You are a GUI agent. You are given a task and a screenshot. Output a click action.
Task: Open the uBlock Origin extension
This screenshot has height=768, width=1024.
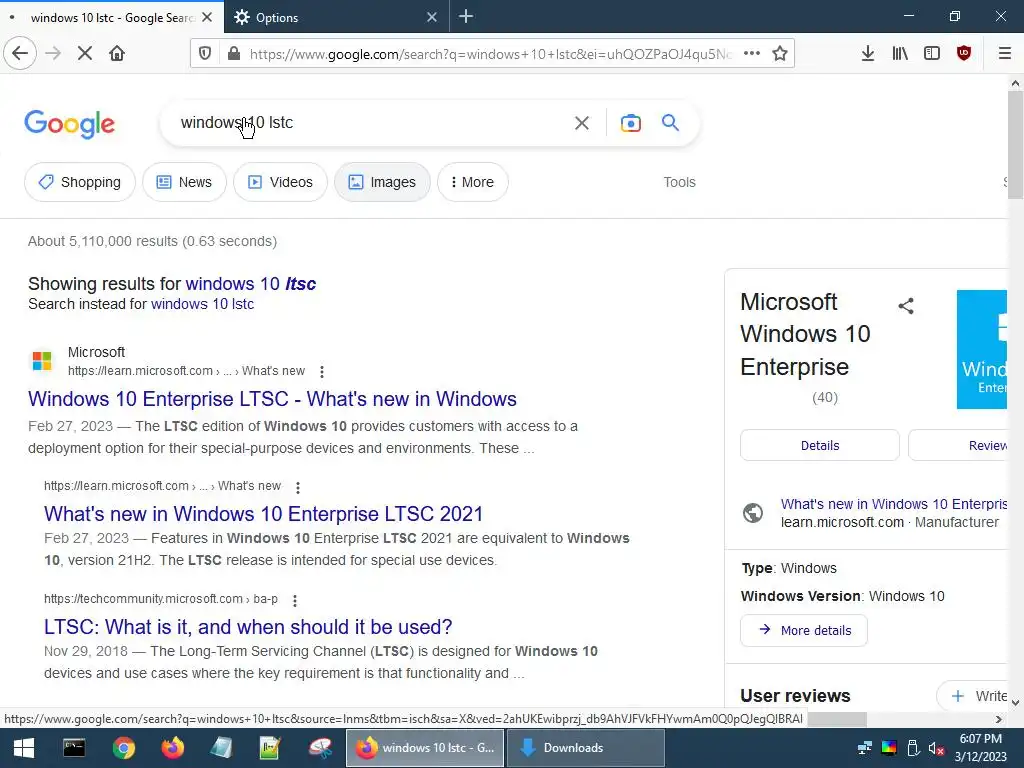(964, 54)
